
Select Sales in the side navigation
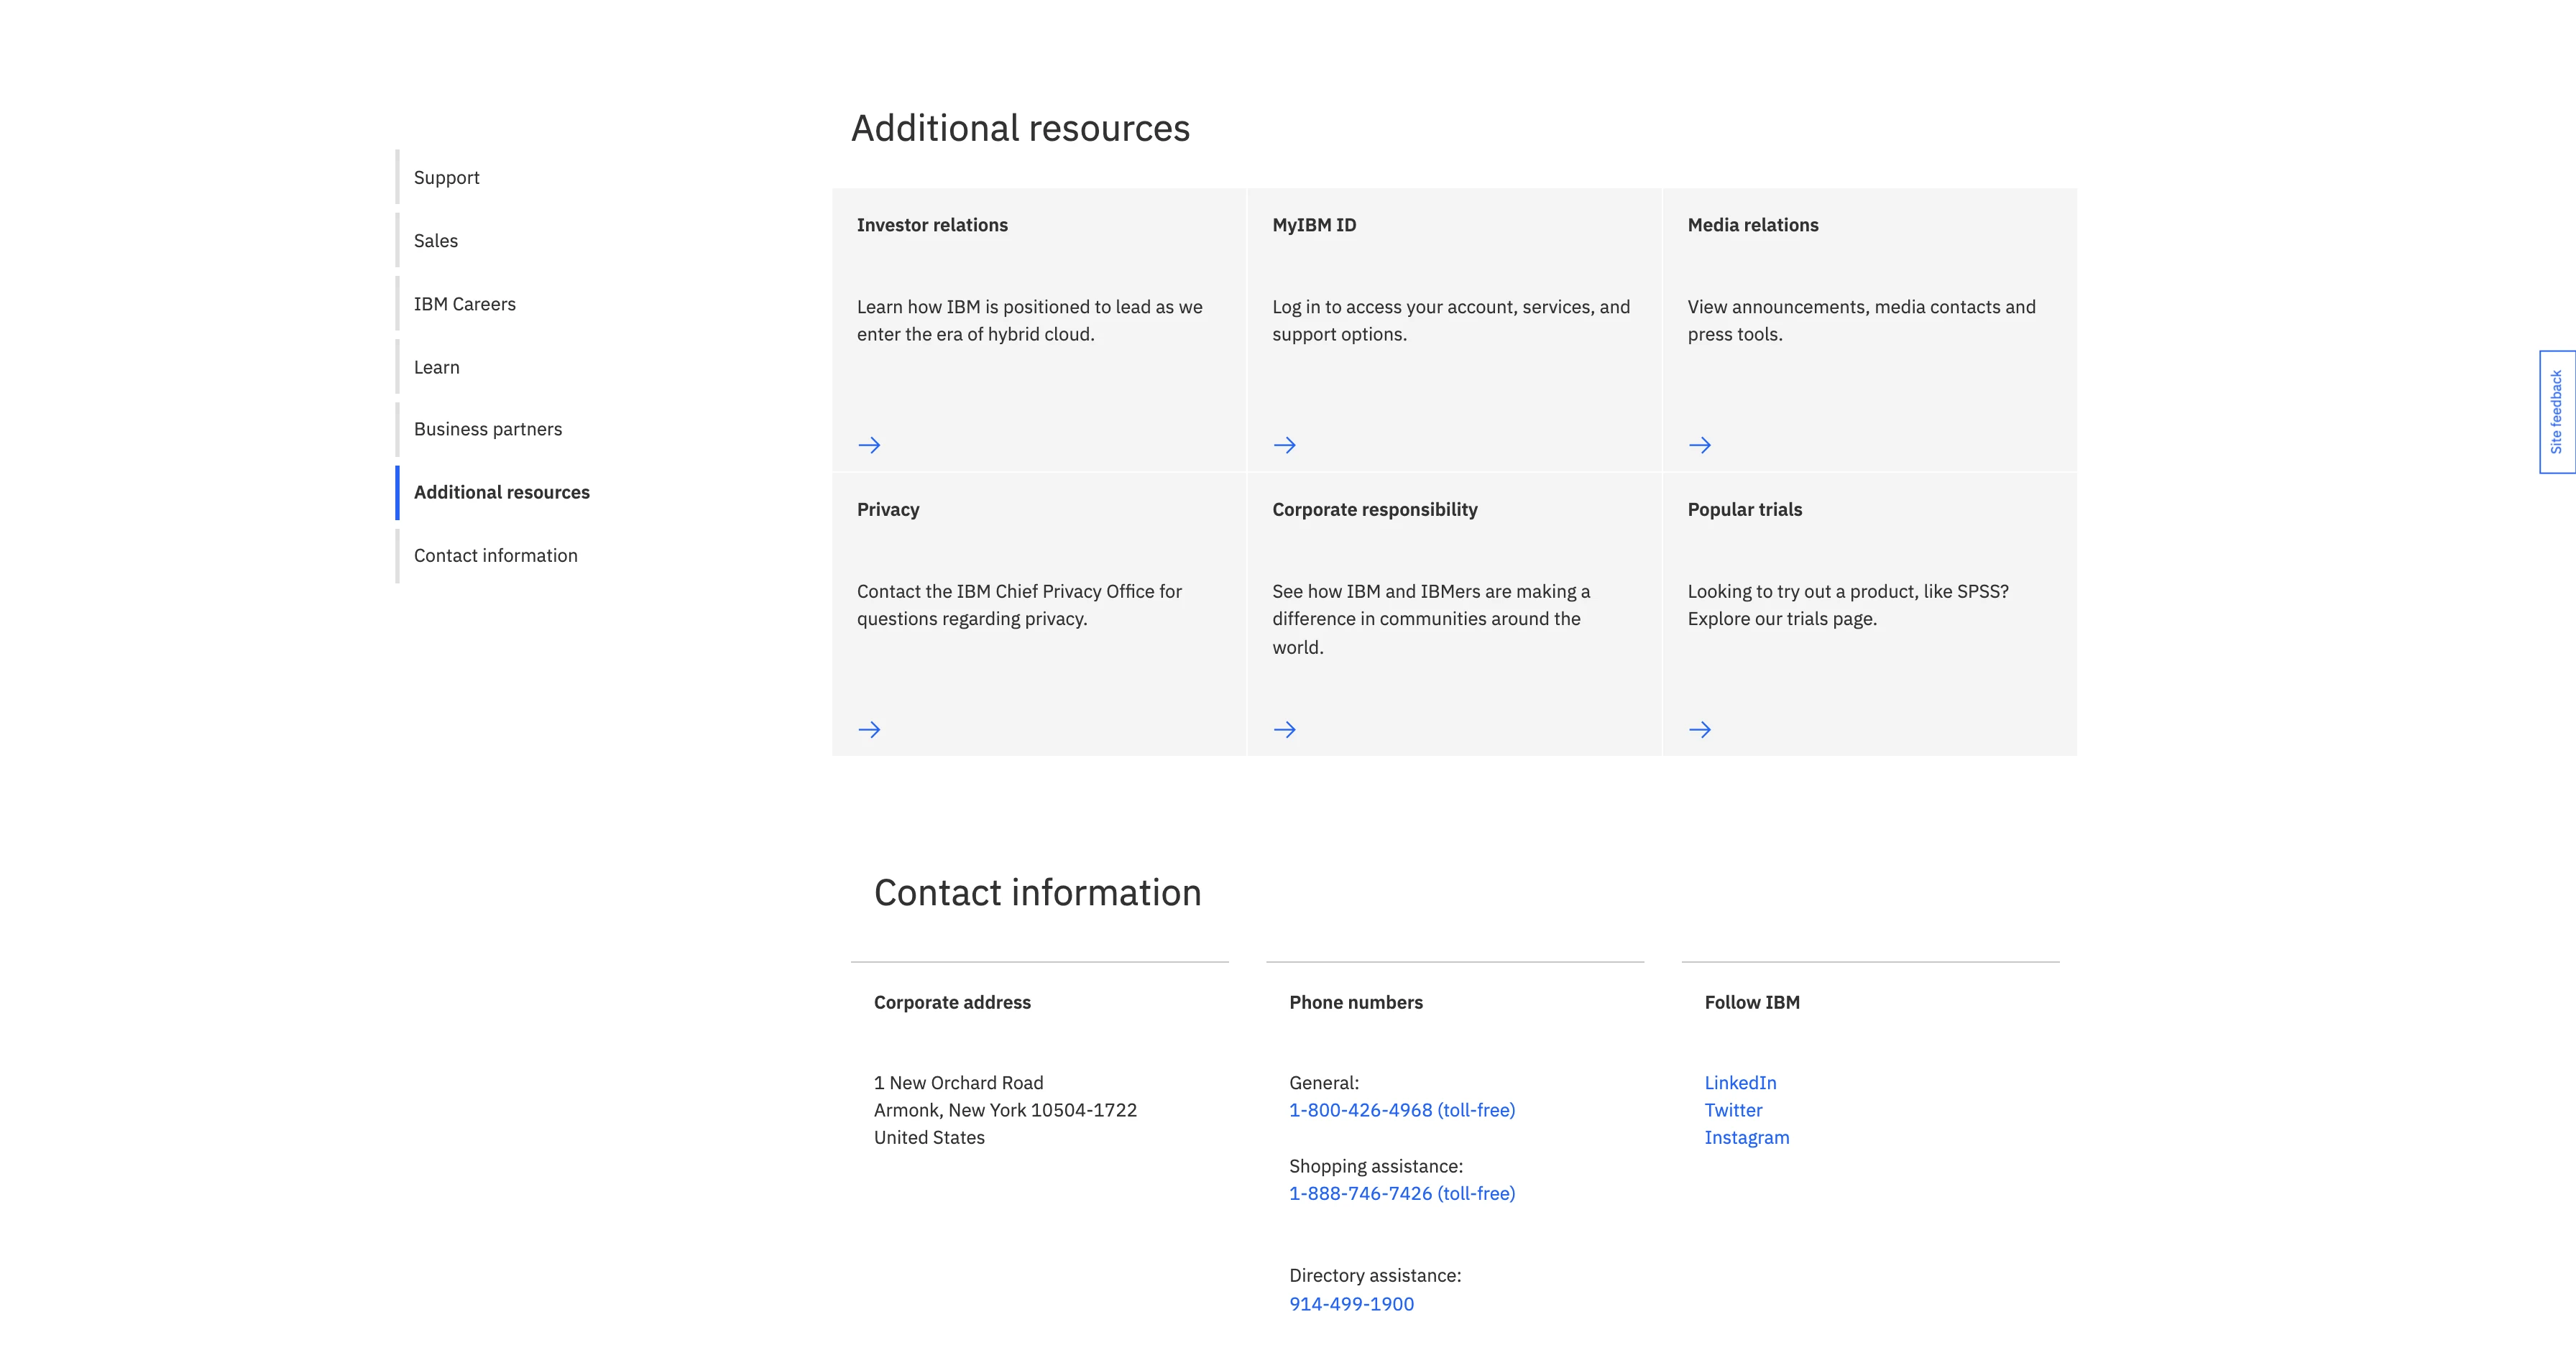coord(436,240)
